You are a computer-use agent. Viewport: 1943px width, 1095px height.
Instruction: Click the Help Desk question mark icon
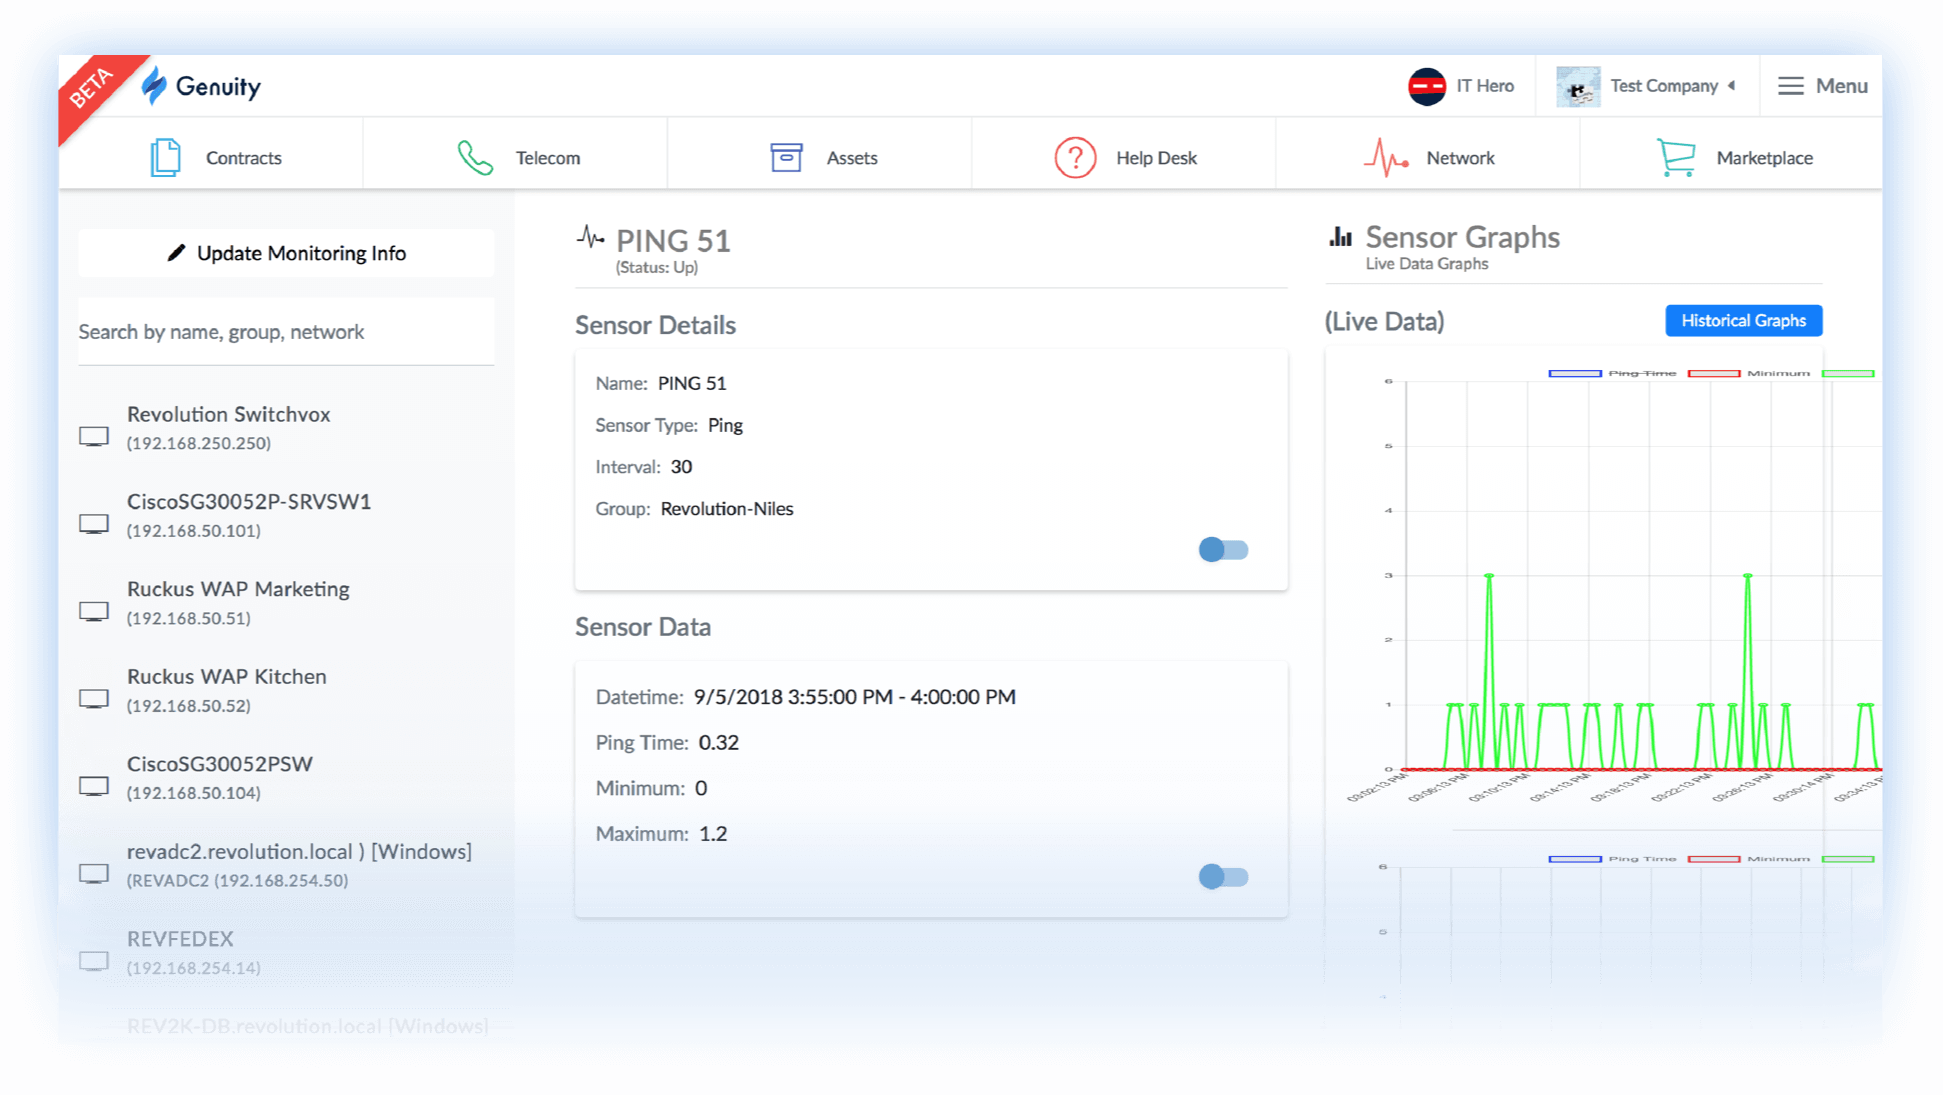pyautogui.click(x=1074, y=157)
